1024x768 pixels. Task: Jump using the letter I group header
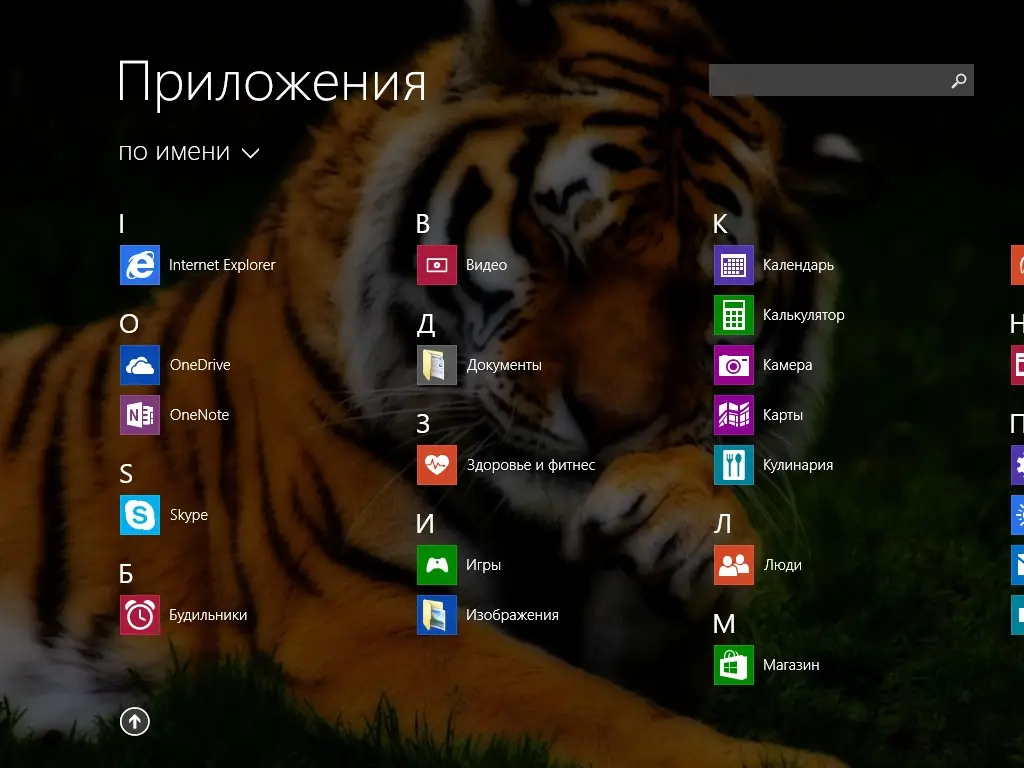pos(122,224)
